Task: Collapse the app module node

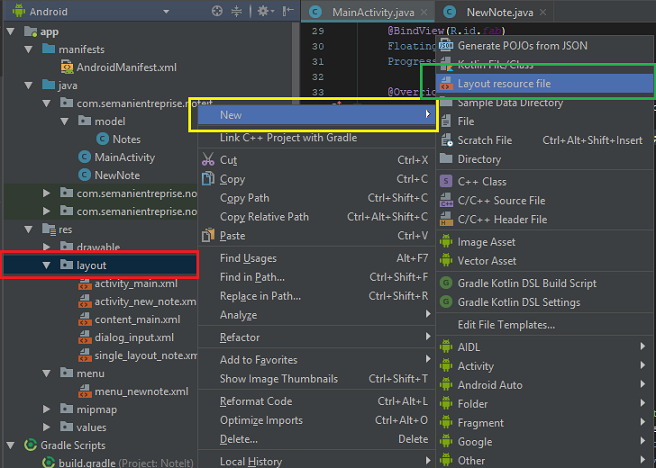Action: pyautogui.click(x=11, y=32)
